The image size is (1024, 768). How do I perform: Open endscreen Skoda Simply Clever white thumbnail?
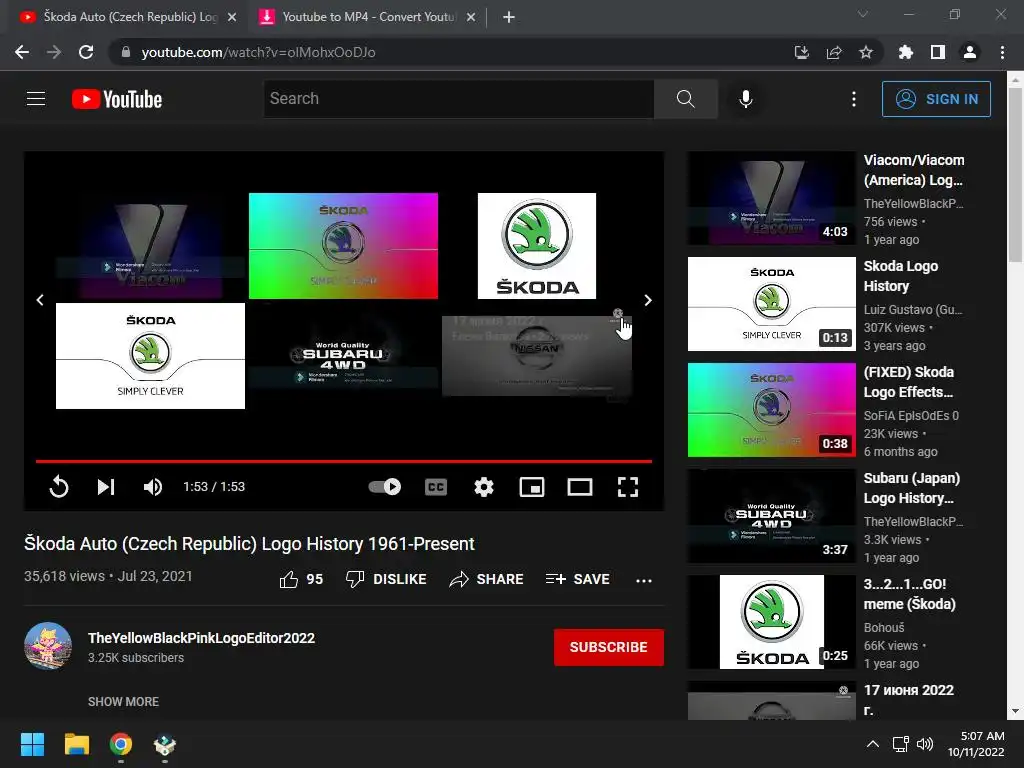[150, 356]
